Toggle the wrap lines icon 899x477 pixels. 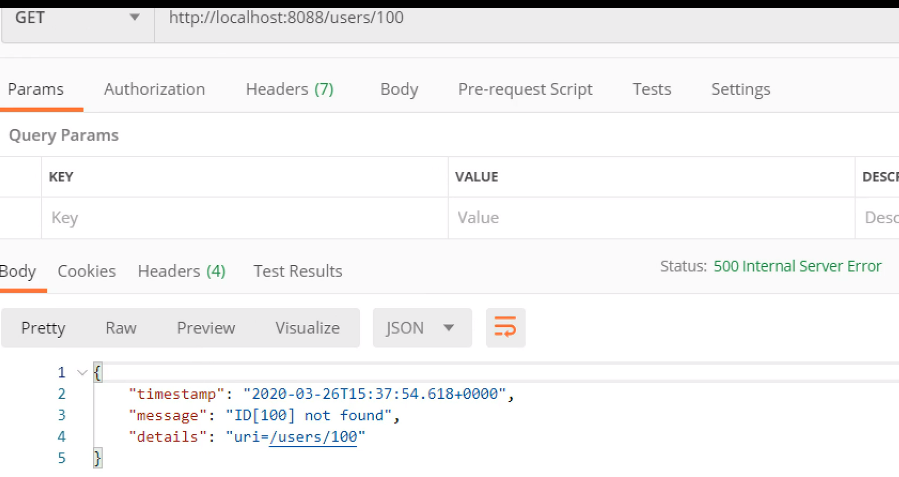[x=505, y=328]
